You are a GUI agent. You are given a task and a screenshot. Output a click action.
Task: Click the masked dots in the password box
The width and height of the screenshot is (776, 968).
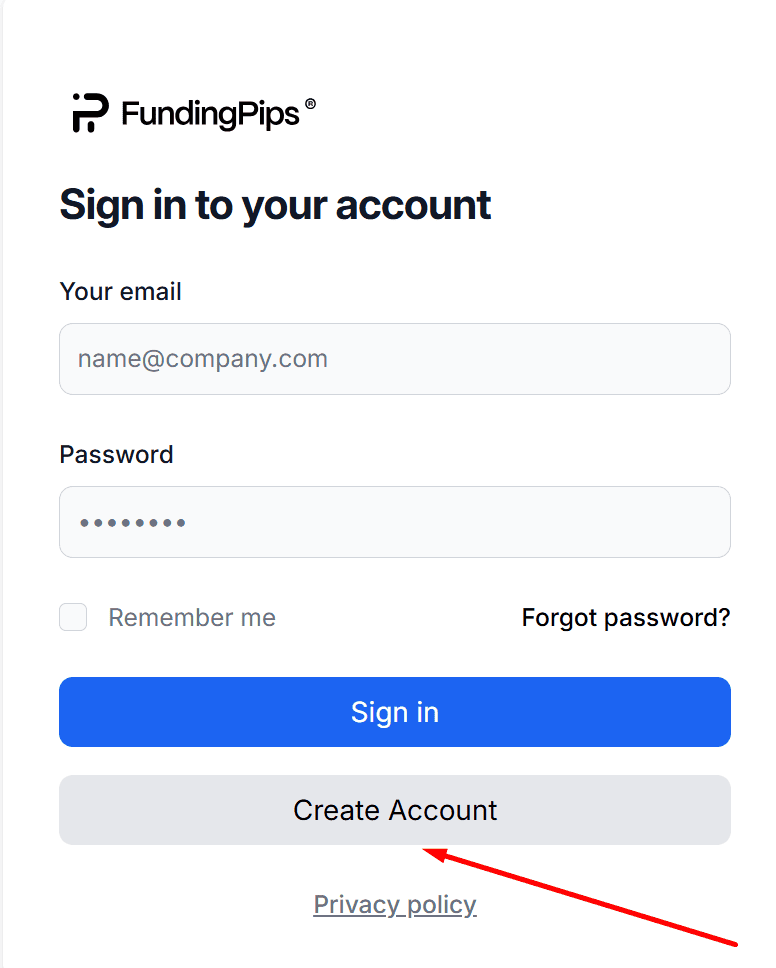point(133,523)
